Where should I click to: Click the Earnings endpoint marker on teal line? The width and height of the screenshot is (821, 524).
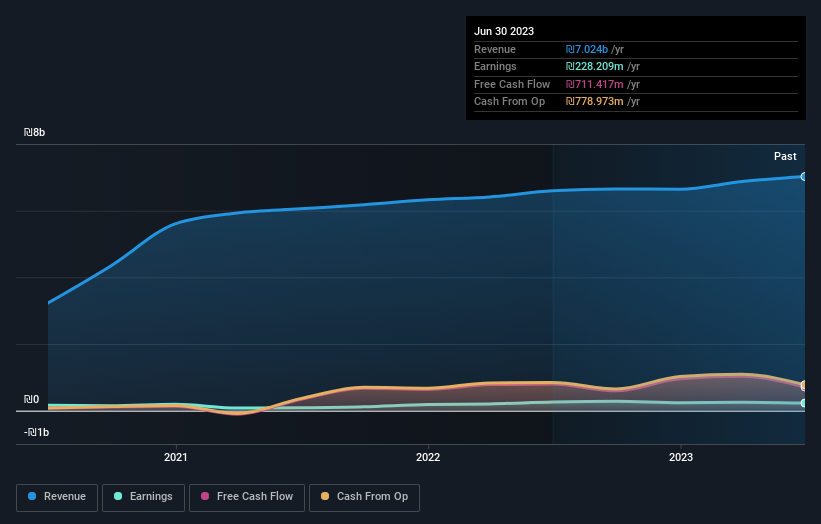tap(804, 403)
